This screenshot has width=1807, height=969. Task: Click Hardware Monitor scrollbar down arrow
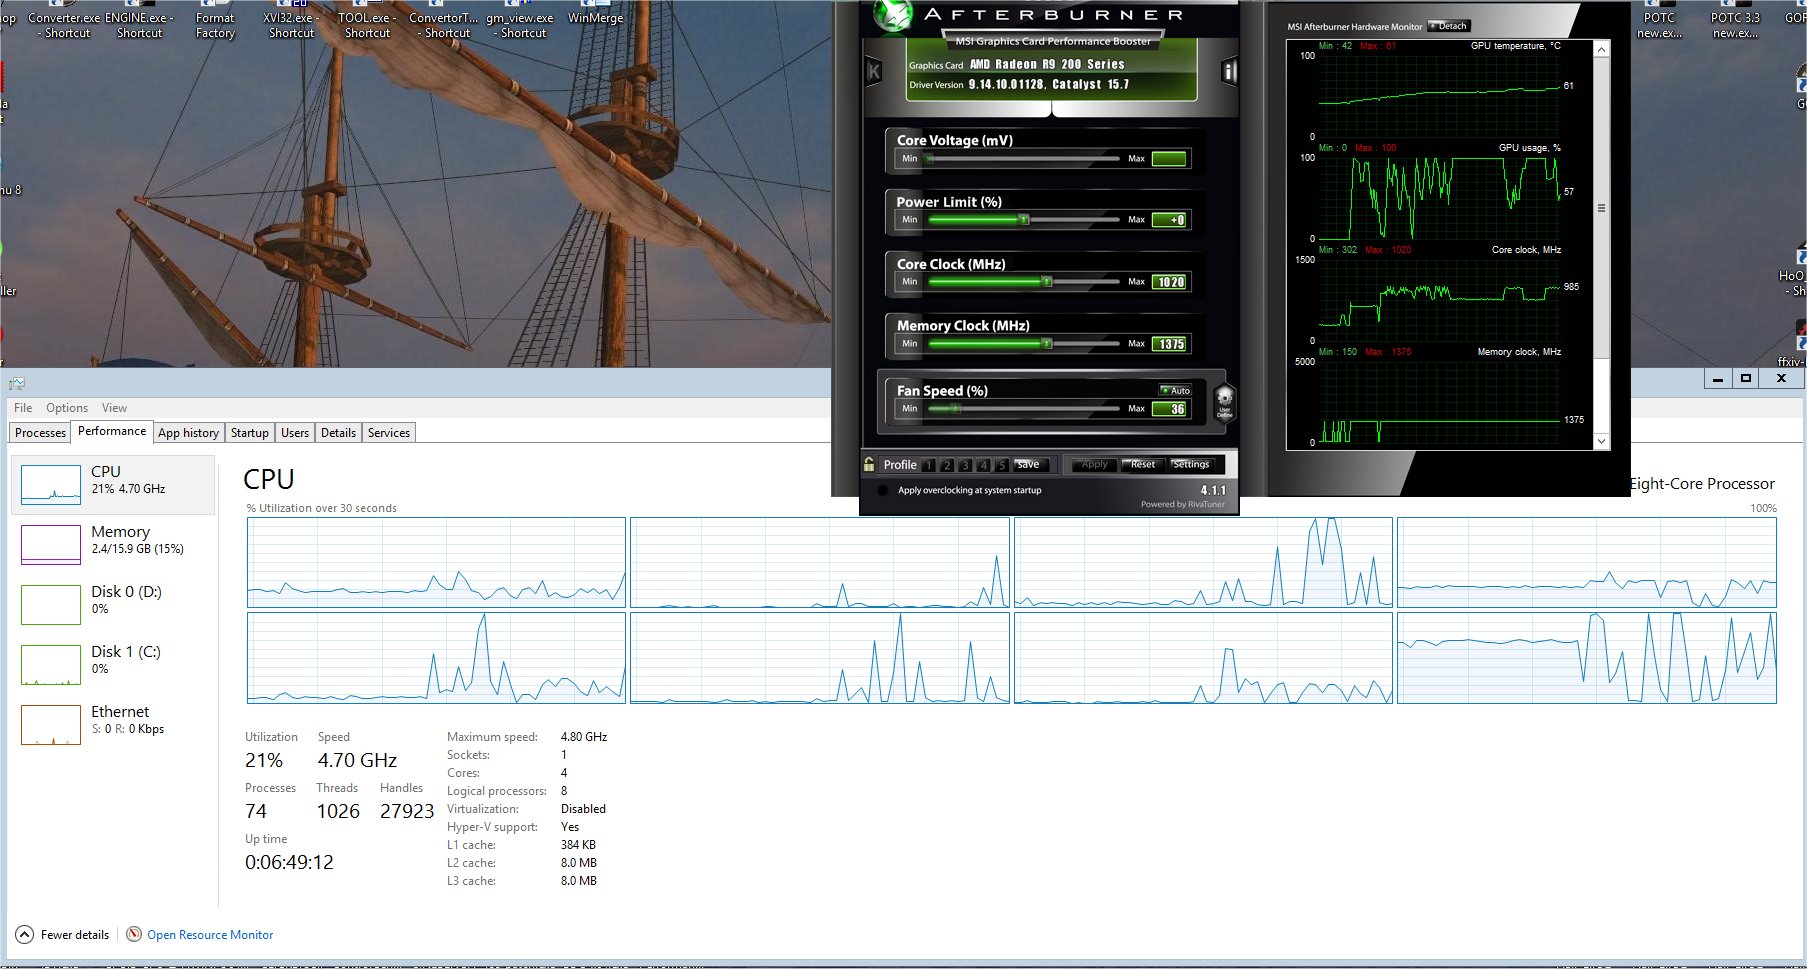pos(1601,441)
